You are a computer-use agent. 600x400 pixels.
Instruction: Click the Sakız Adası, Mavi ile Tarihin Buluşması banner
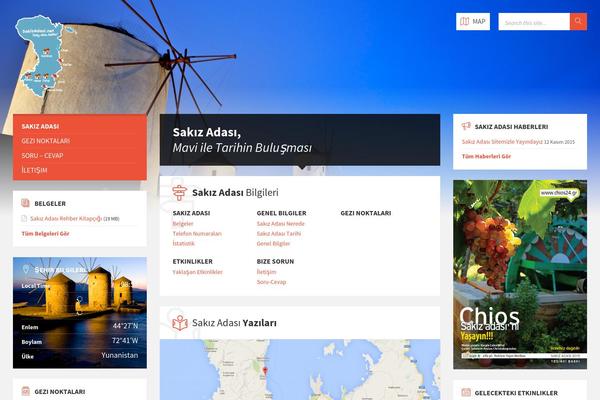[300, 140]
